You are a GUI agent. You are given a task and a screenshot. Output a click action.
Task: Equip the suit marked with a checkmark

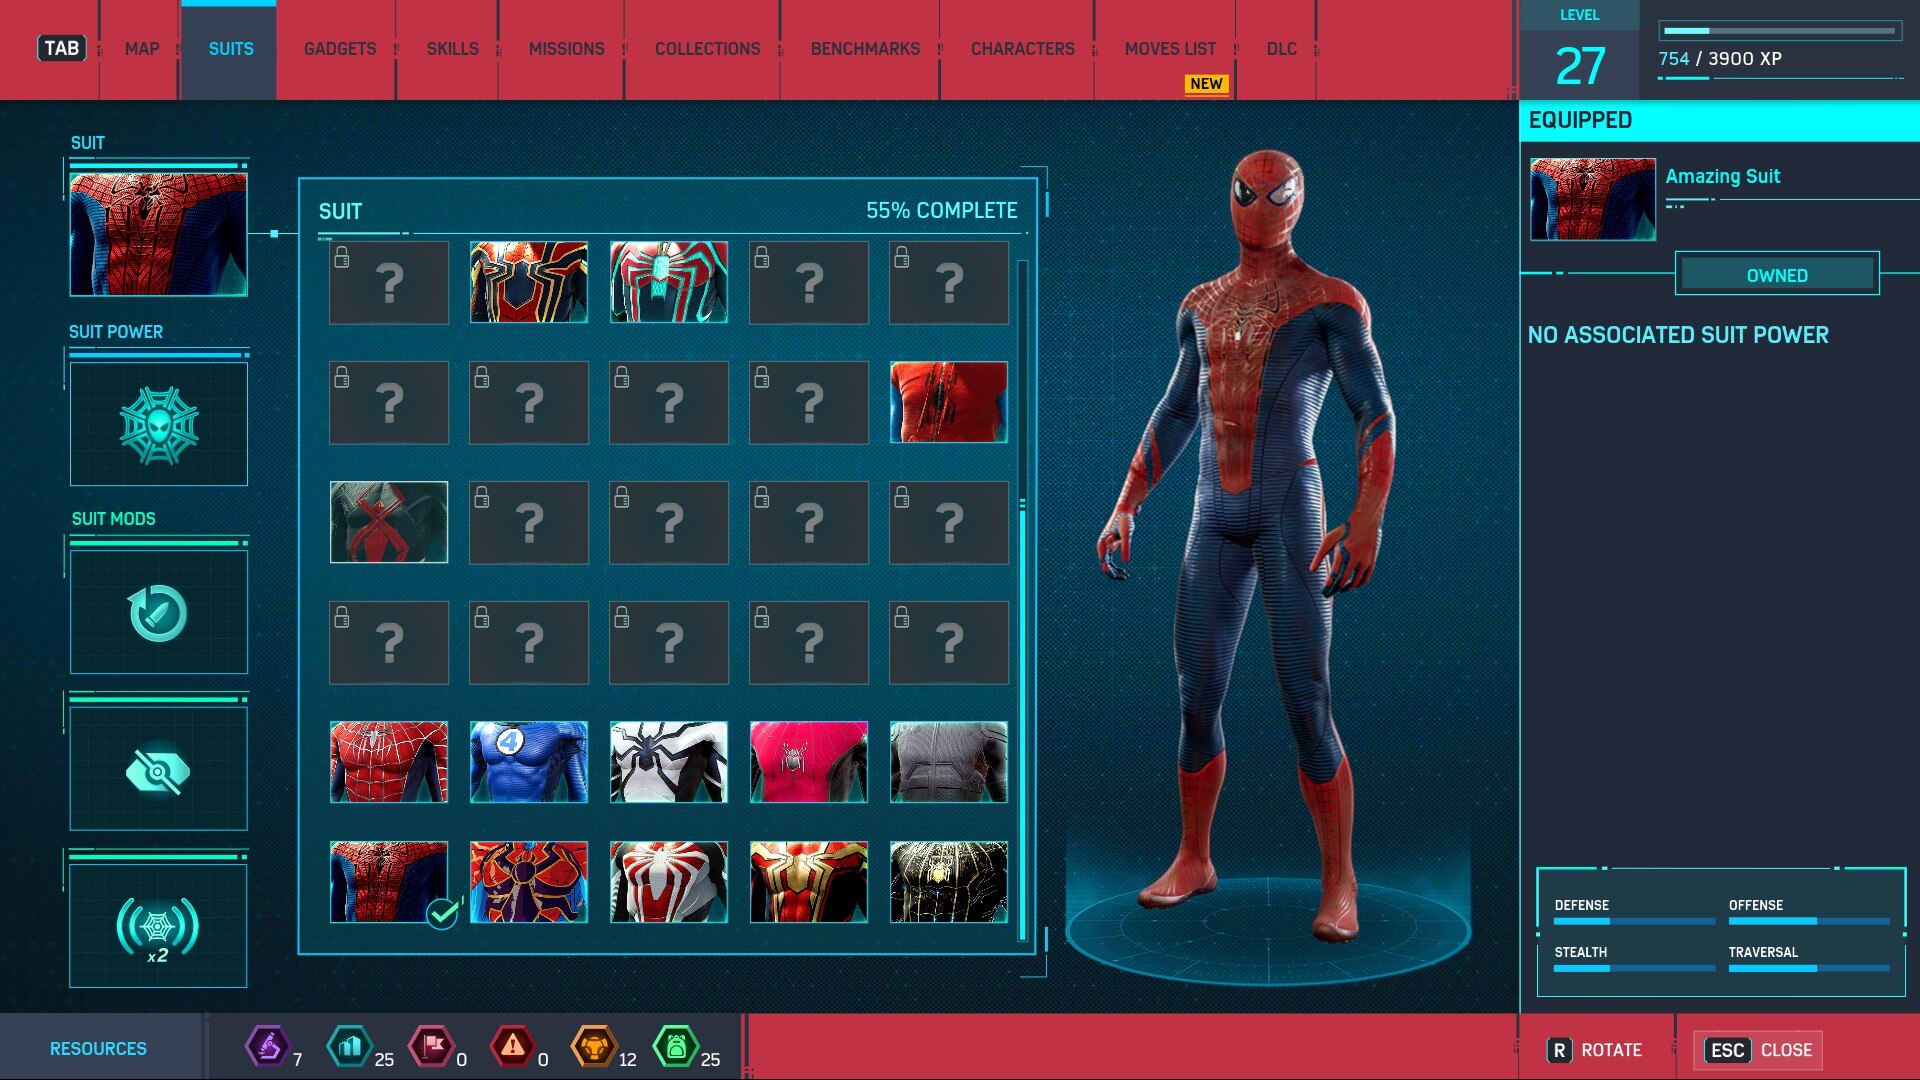tap(388, 883)
